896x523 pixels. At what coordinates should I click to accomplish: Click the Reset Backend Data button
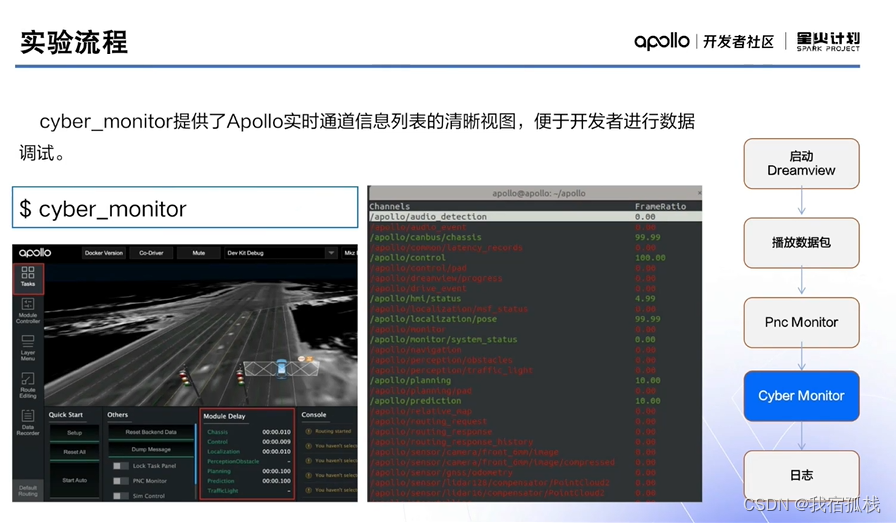151,432
